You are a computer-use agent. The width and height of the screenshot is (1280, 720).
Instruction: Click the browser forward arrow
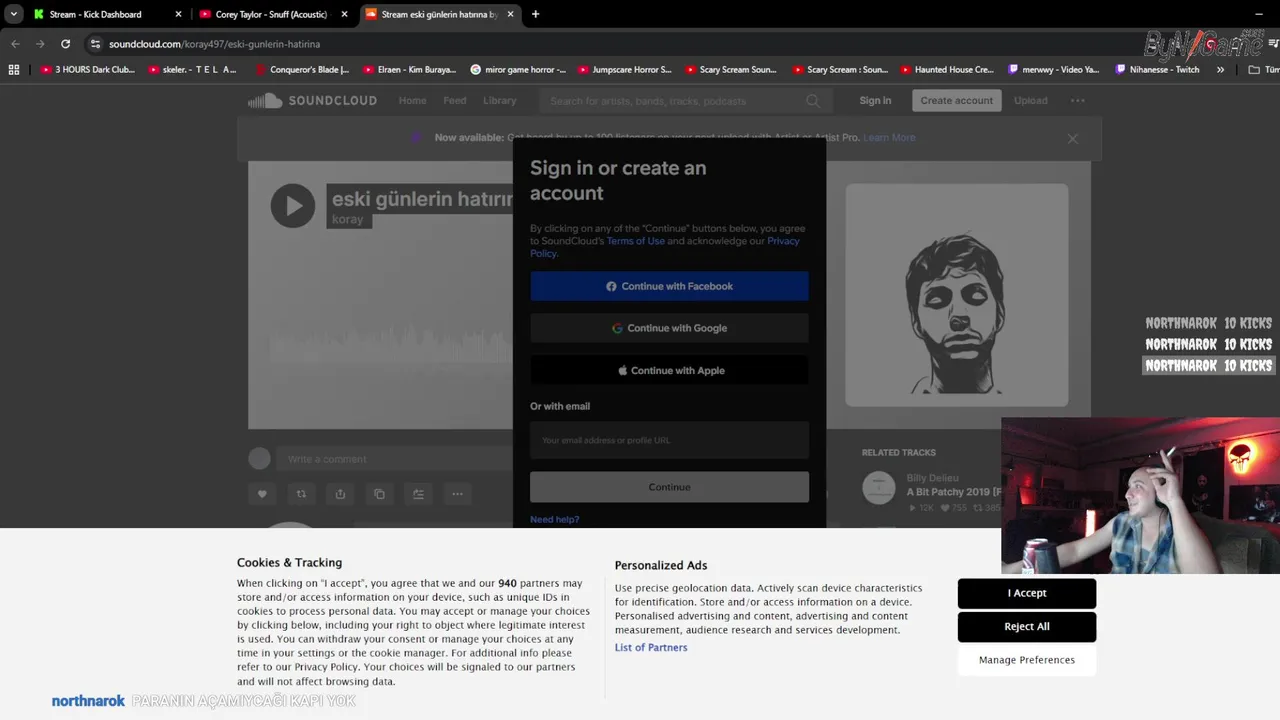click(x=40, y=44)
